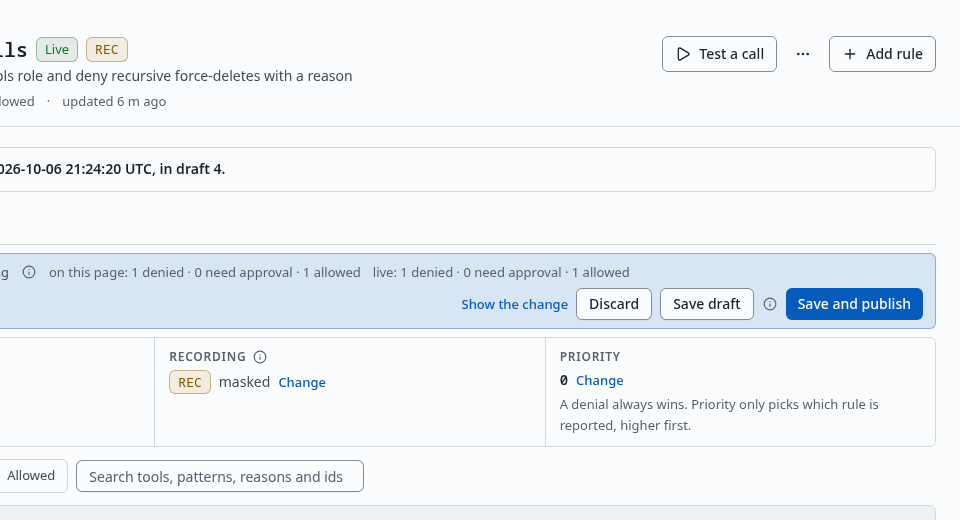Discard the pending changes
This screenshot has width=960, height=520.
click(613, 304)
